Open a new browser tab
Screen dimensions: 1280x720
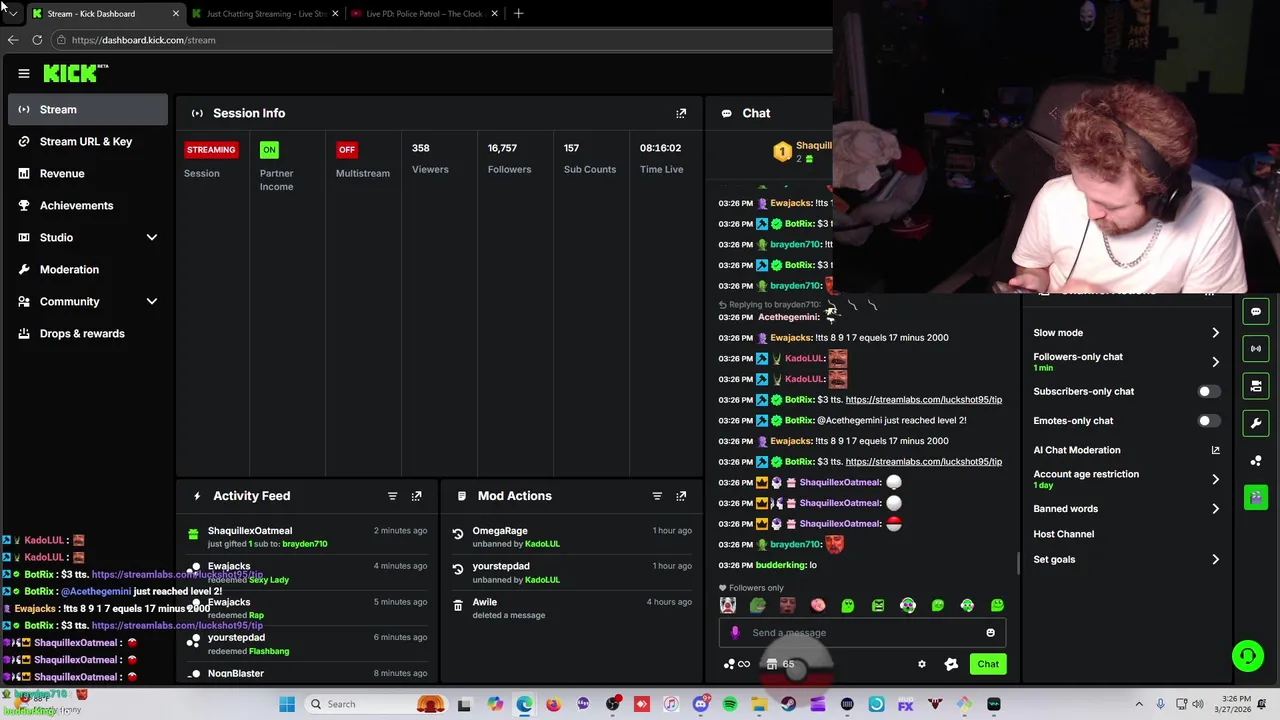(x=518, y=14)
